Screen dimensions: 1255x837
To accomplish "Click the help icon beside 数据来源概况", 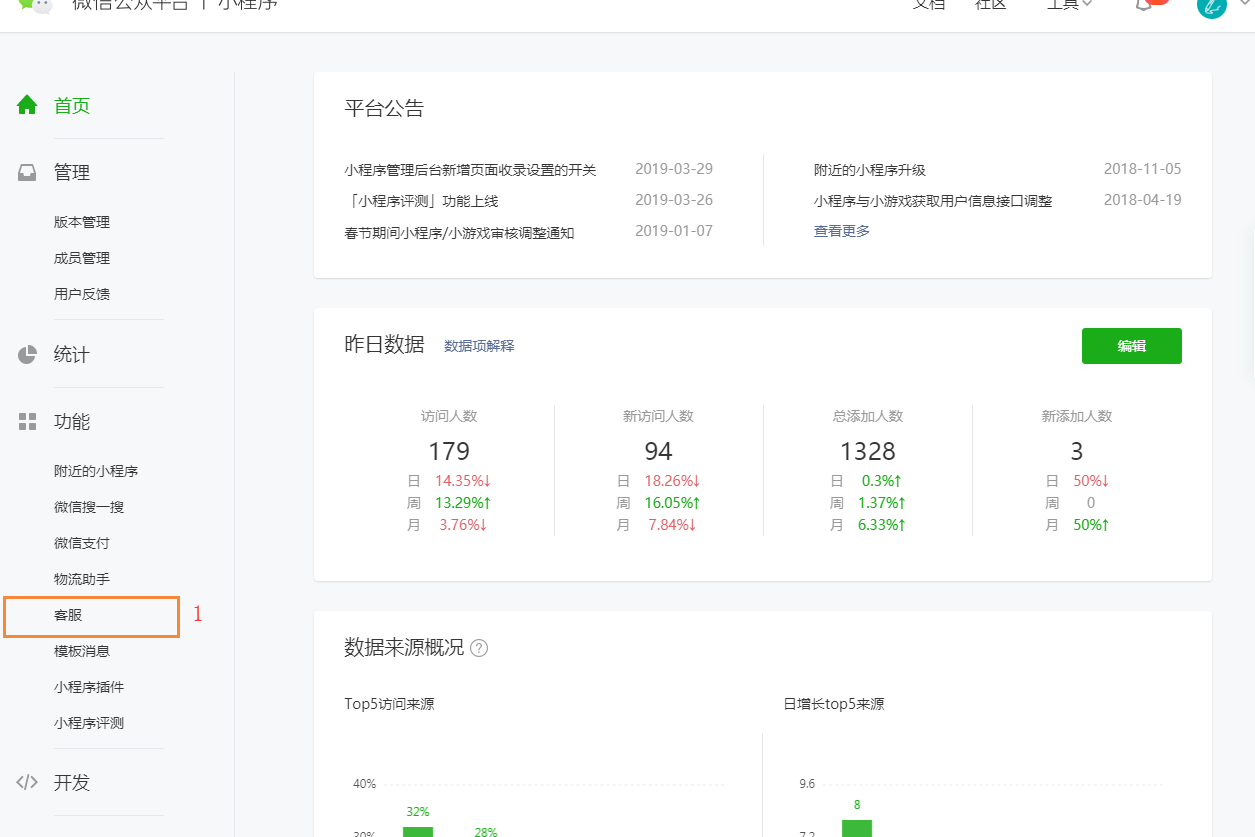I will coord(479,648).
